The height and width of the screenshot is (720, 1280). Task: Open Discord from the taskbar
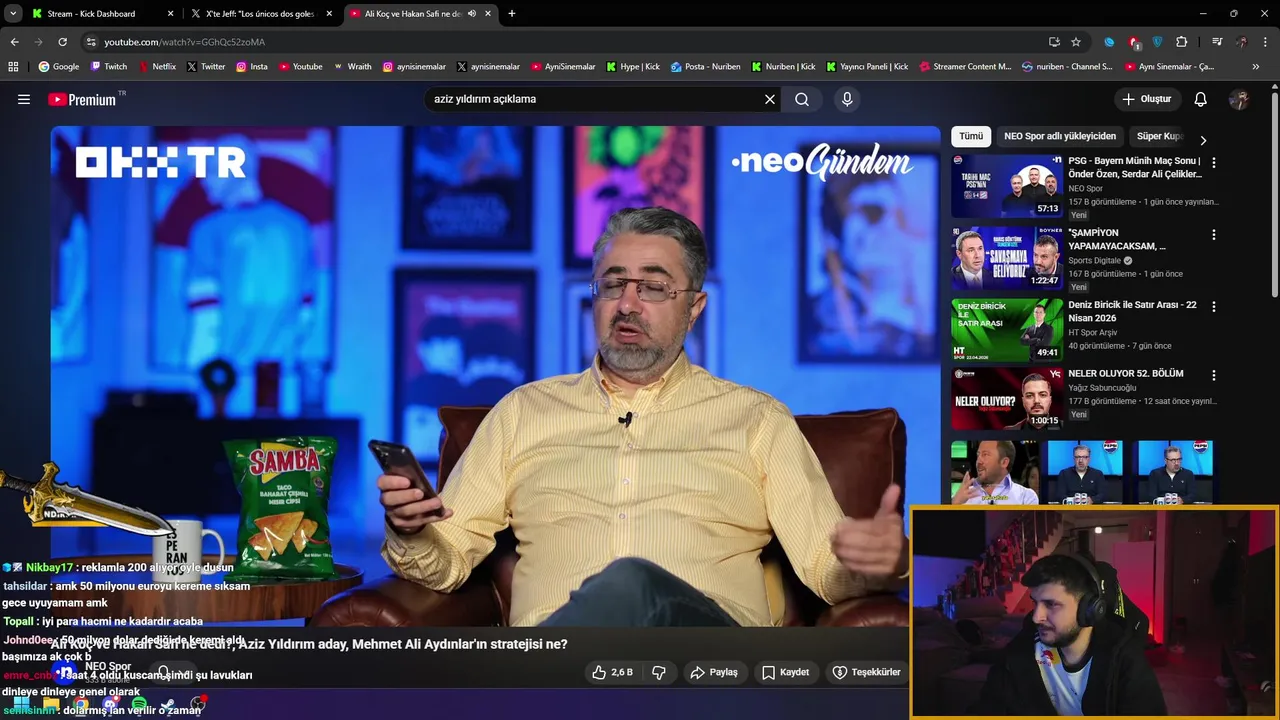[110, 705]
